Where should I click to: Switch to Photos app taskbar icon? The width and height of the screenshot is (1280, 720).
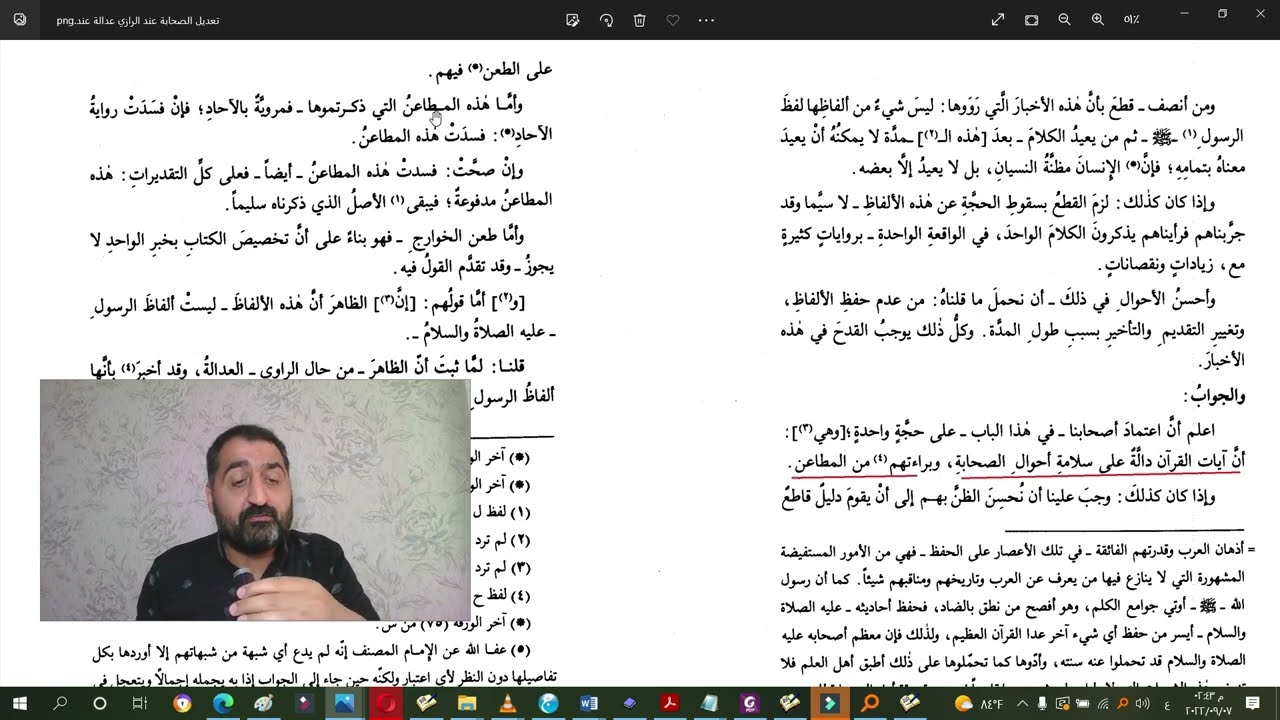point(344,704)
